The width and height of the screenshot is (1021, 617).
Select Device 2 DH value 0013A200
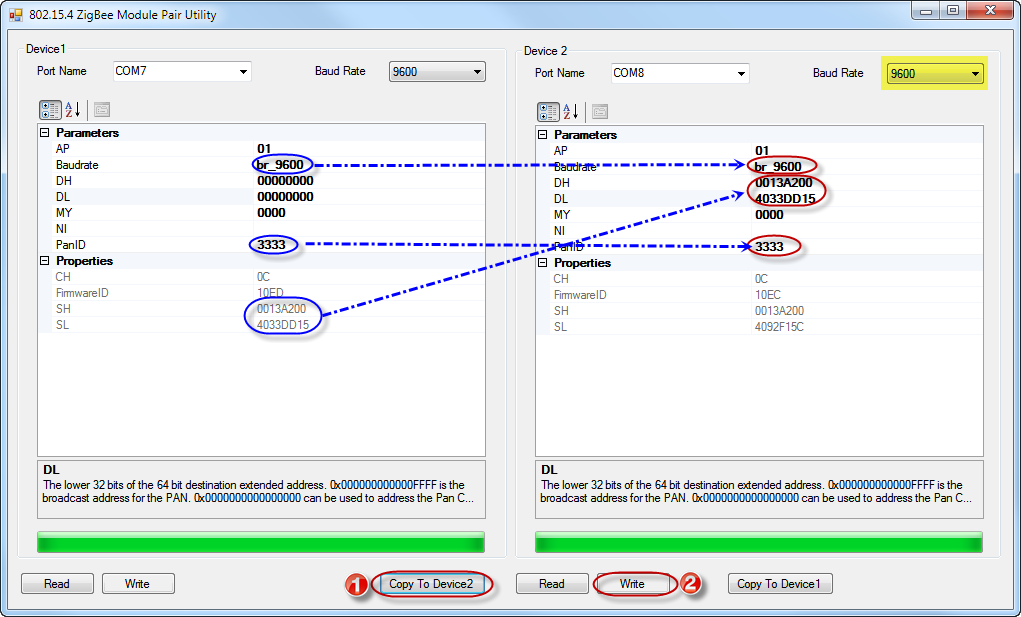pyautogui.click(x=784, y=183)
